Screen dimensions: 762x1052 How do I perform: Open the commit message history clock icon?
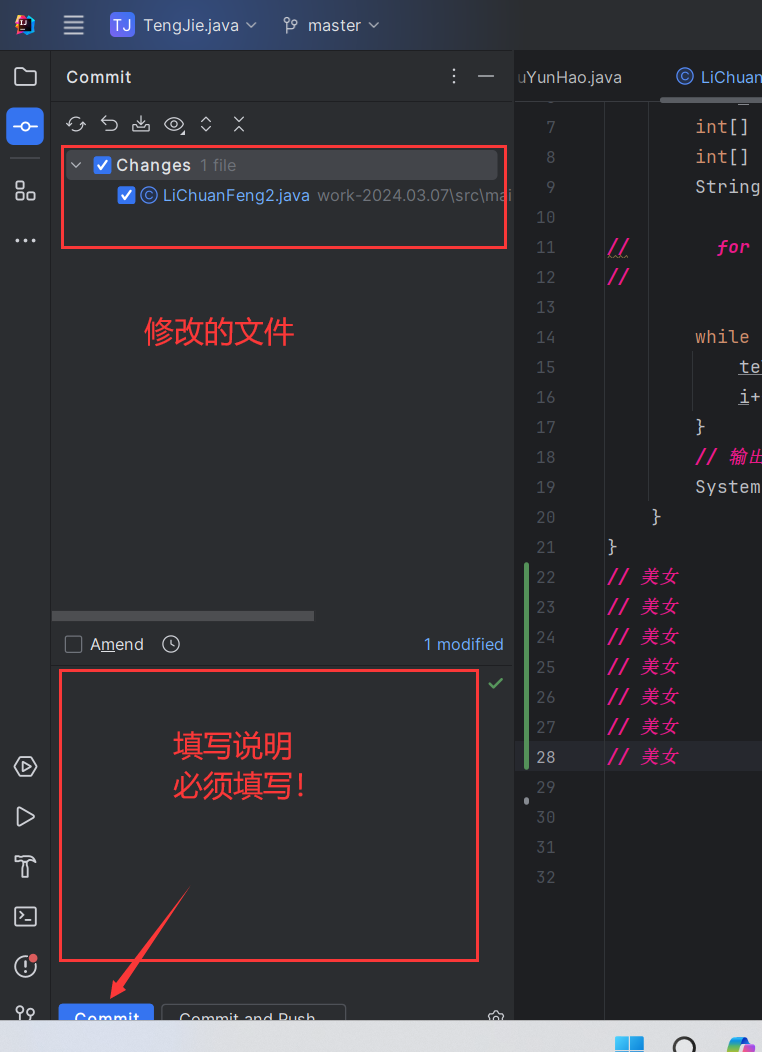(171, 644)
